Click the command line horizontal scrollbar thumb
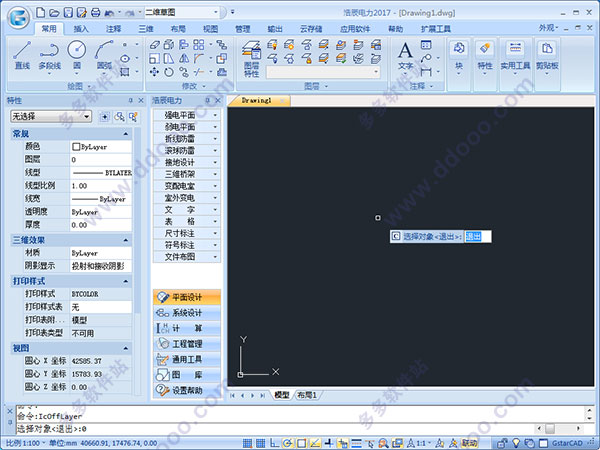The height and width of the screenshot is (450, 600). tap(551, 429)
